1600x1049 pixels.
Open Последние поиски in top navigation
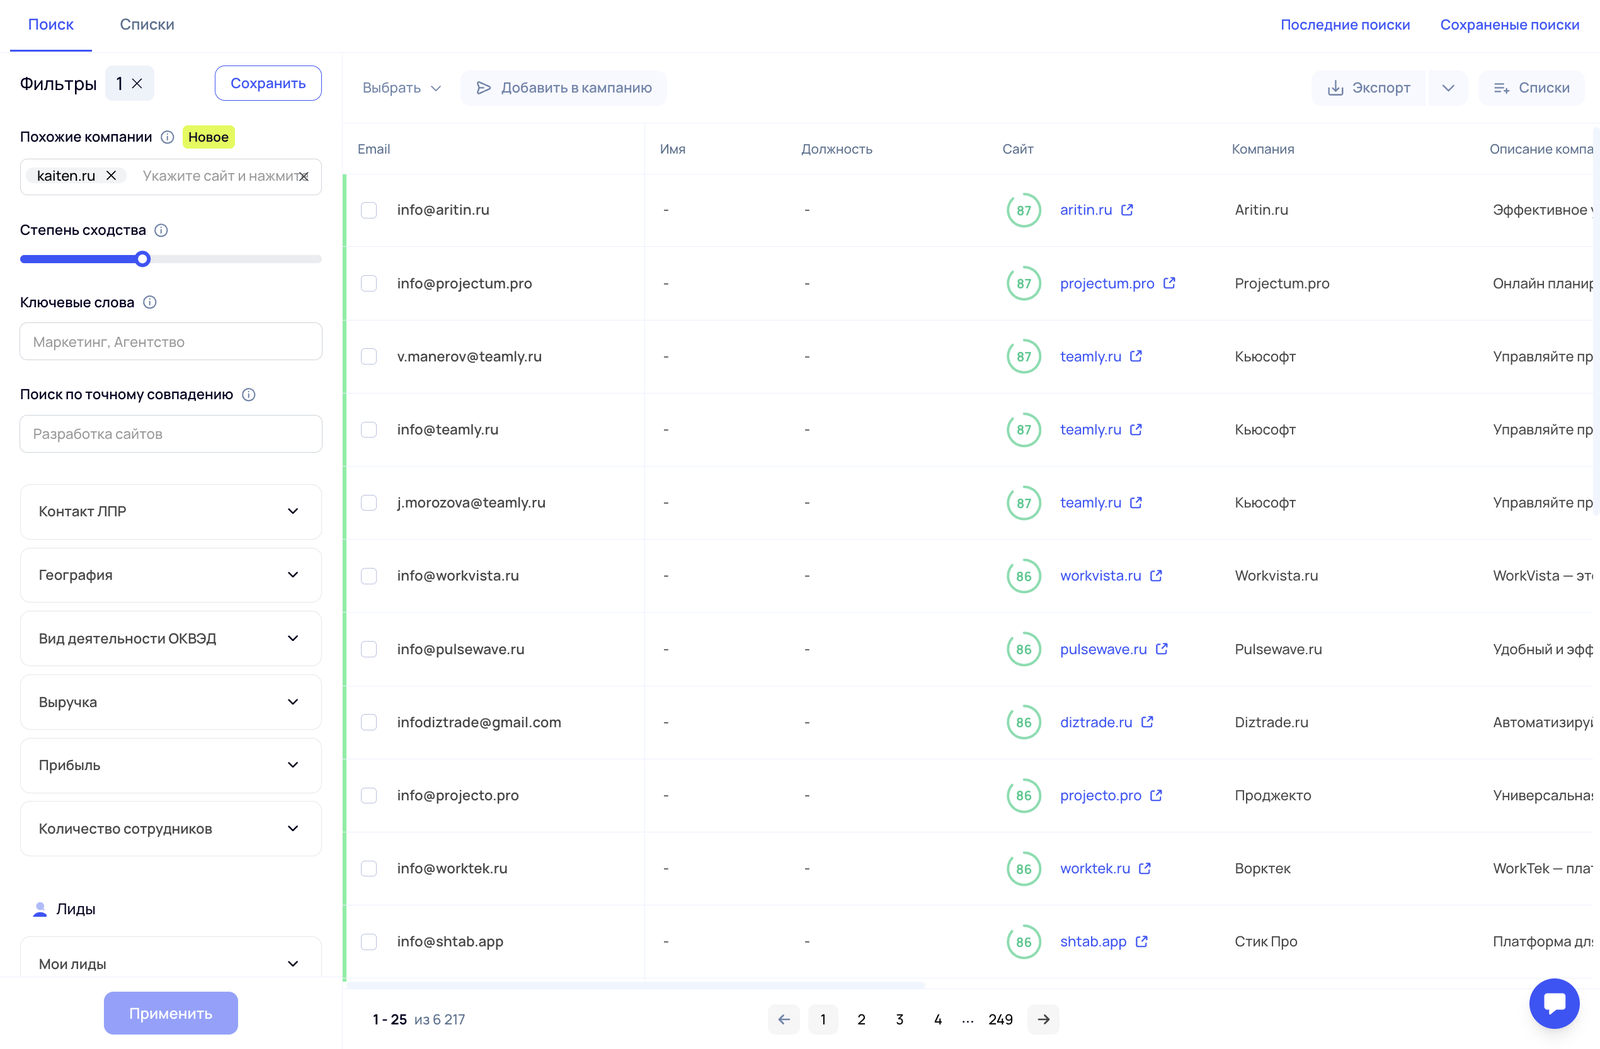(1345, 24)
